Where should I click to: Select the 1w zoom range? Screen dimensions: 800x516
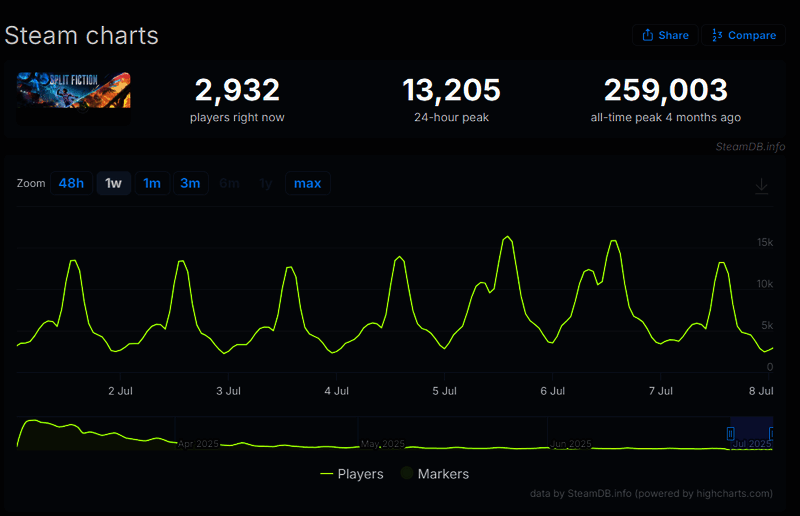114,183
